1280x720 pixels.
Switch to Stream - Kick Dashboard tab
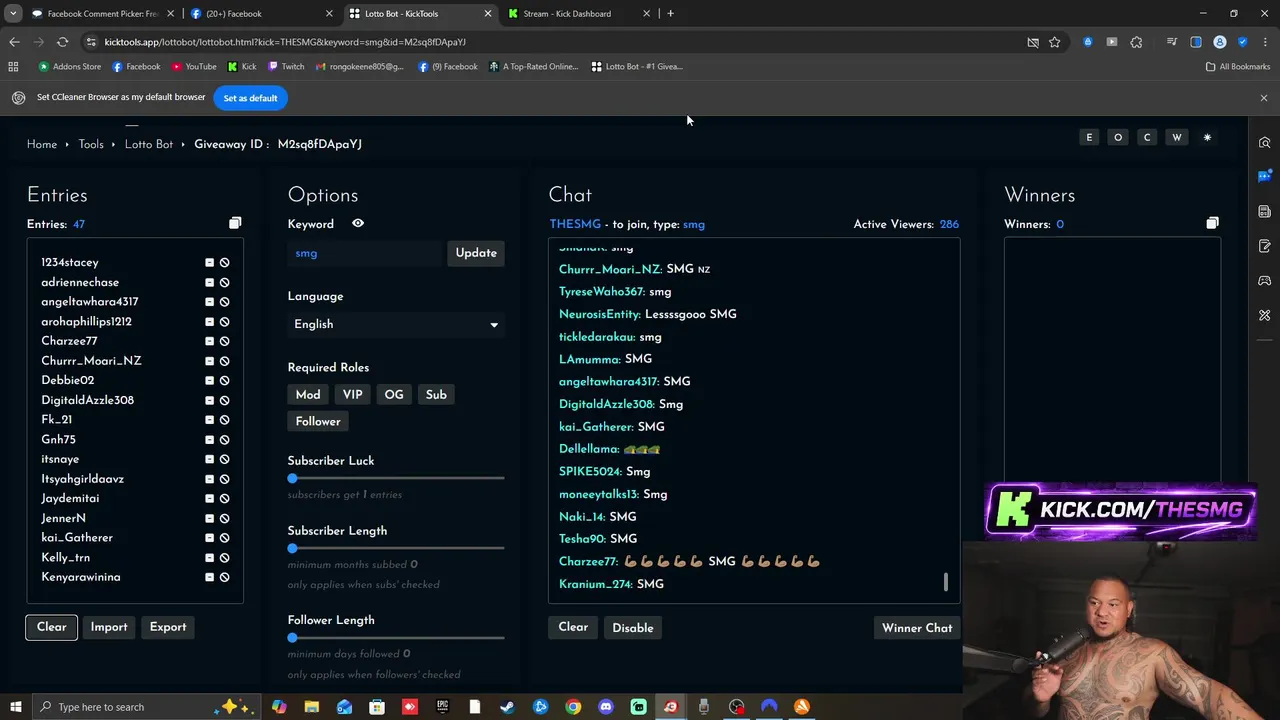pyautogui.click(x=579, y=14)
